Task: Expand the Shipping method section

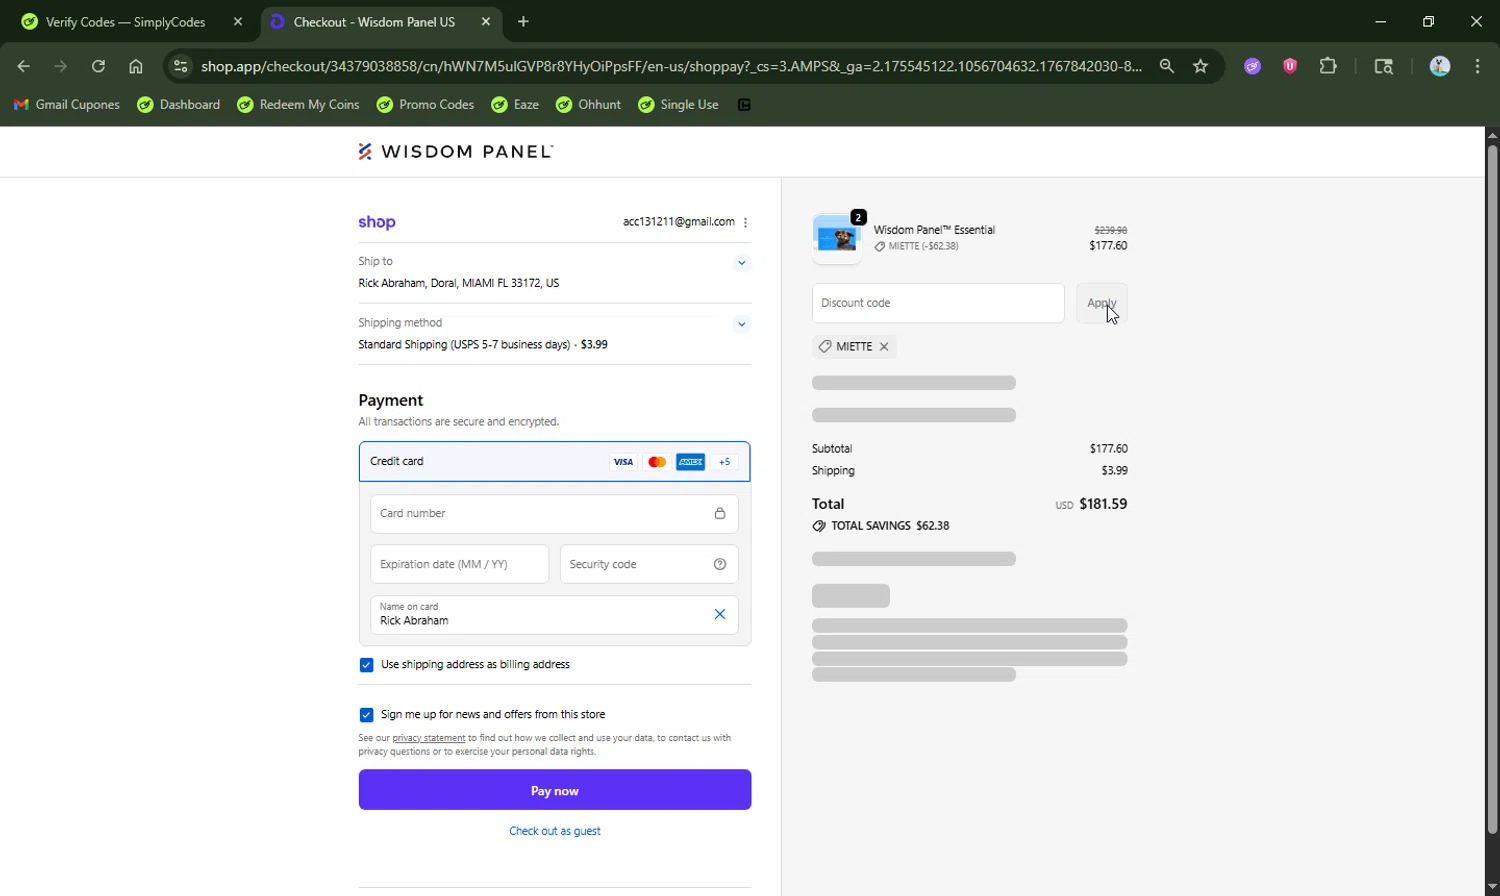Action: pos(741,324)
